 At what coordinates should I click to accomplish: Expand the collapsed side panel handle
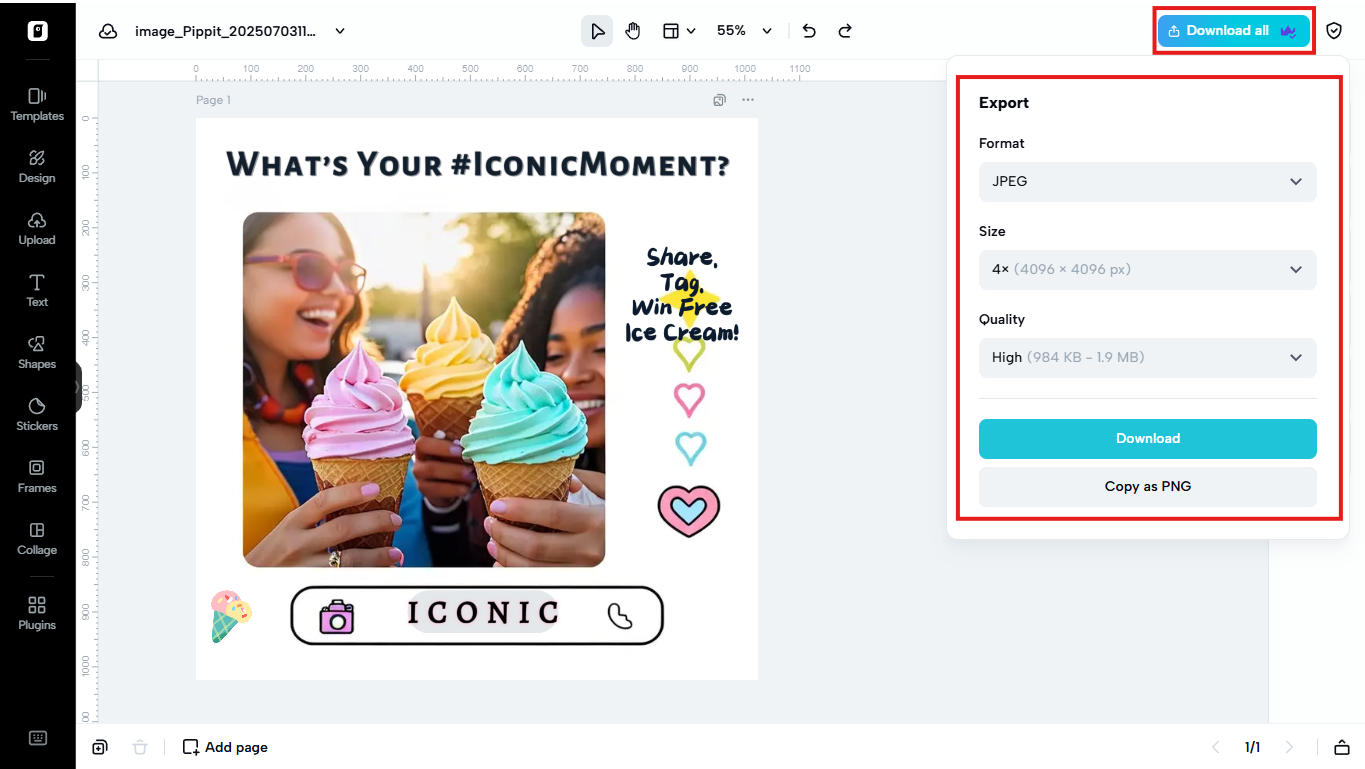(78, 387)
